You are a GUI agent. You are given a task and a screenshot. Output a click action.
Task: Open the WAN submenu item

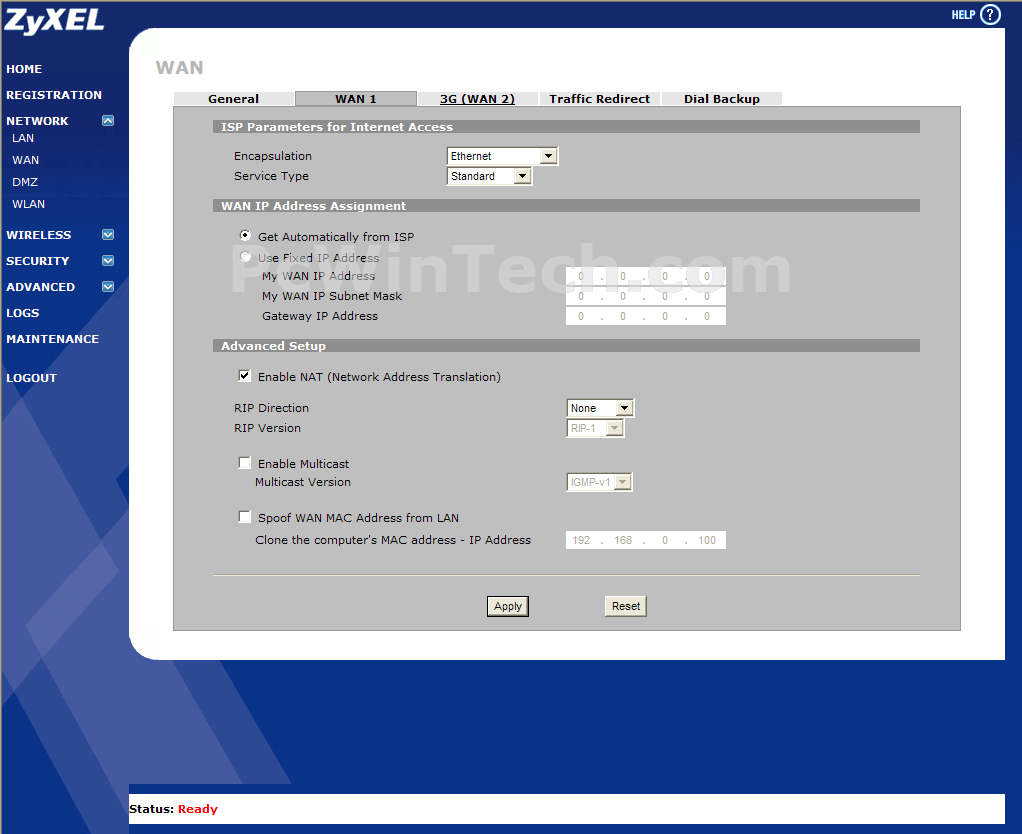point(25,160)
